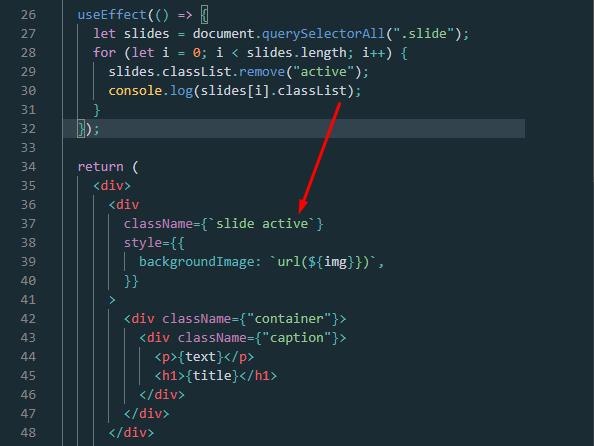
Task: Click the log method call
Action: tap(181, 91)
